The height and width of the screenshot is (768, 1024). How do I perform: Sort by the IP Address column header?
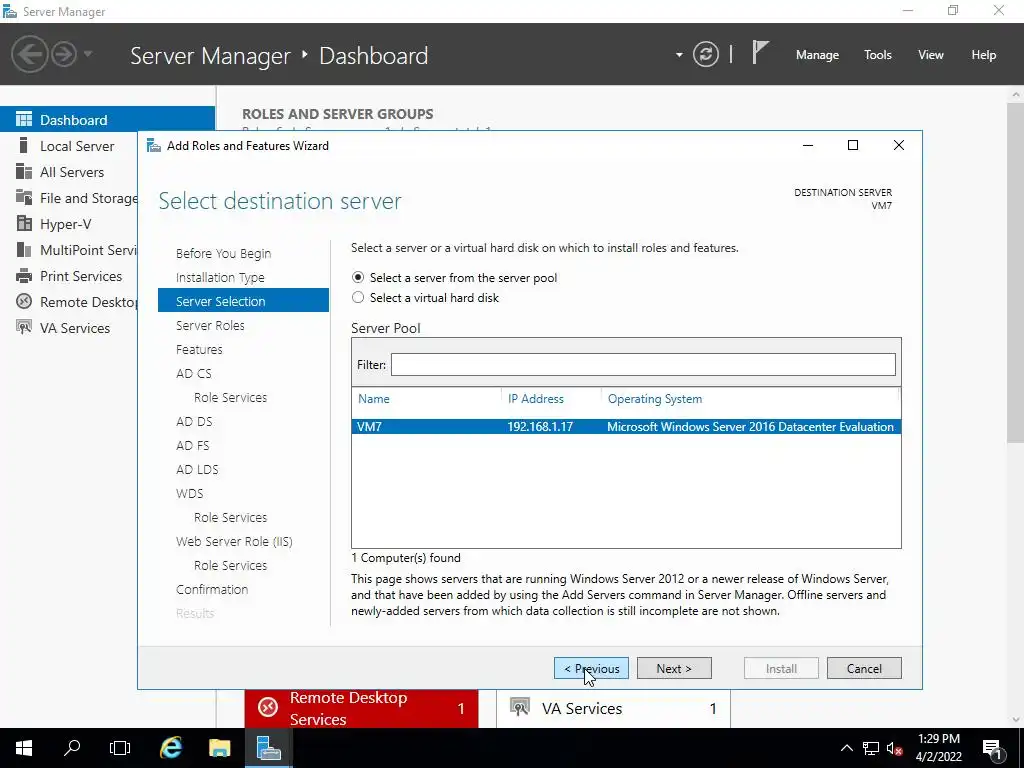536,399
